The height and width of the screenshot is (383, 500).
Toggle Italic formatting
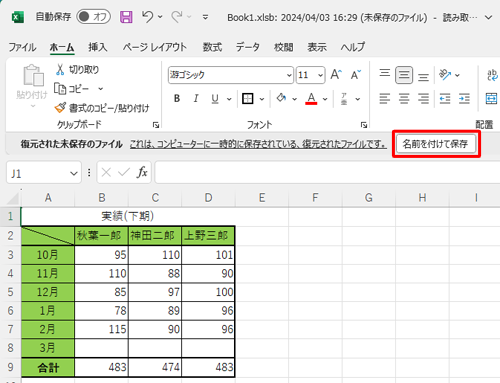coord(196,98)
